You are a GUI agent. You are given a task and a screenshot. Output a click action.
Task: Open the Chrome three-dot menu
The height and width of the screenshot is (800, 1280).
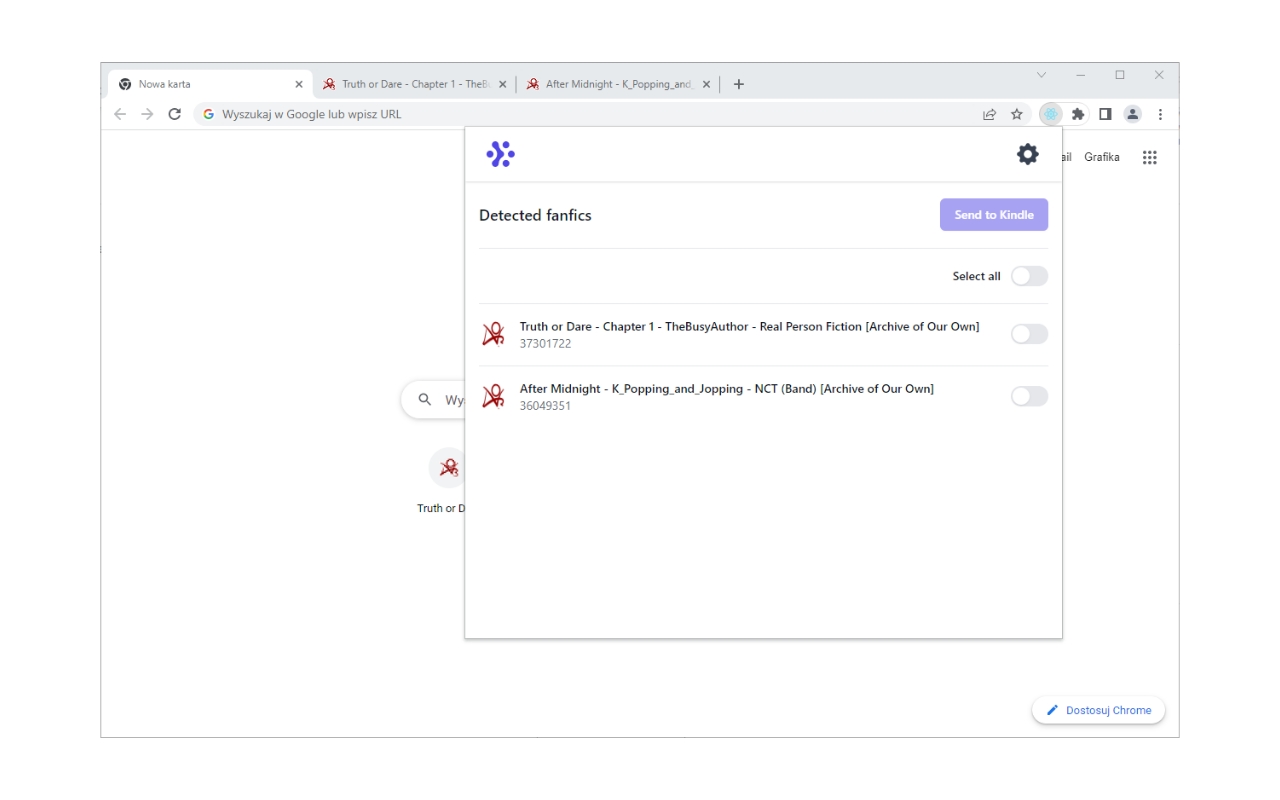1160,114
